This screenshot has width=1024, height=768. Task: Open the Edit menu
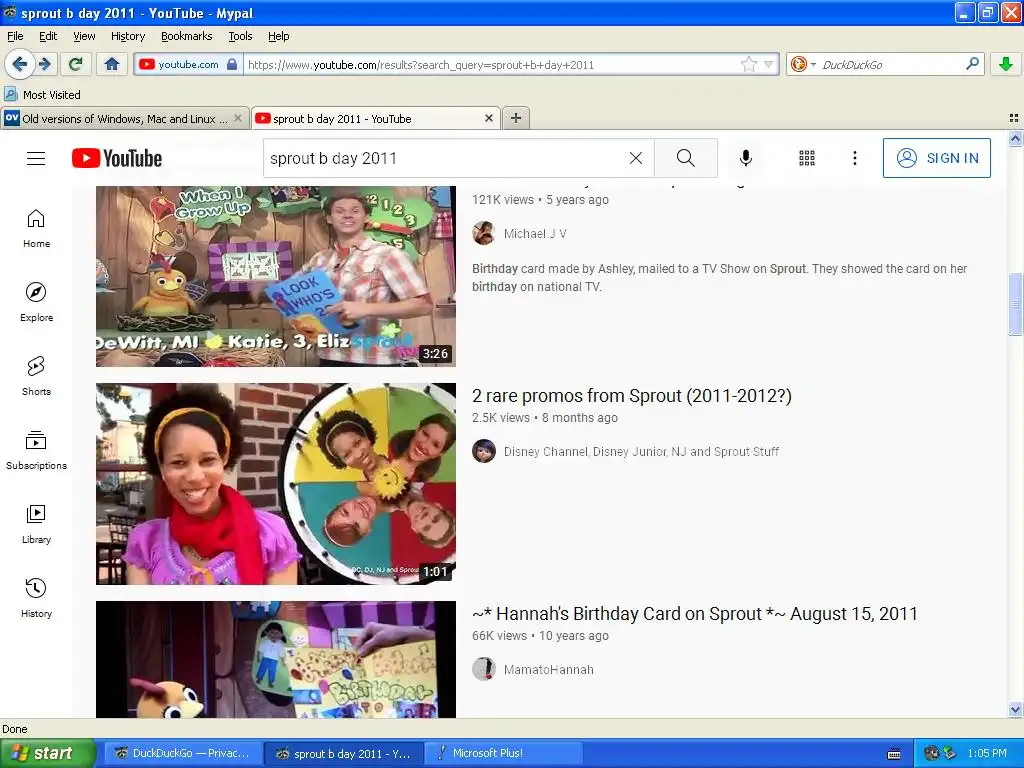(x=48, y=36)
